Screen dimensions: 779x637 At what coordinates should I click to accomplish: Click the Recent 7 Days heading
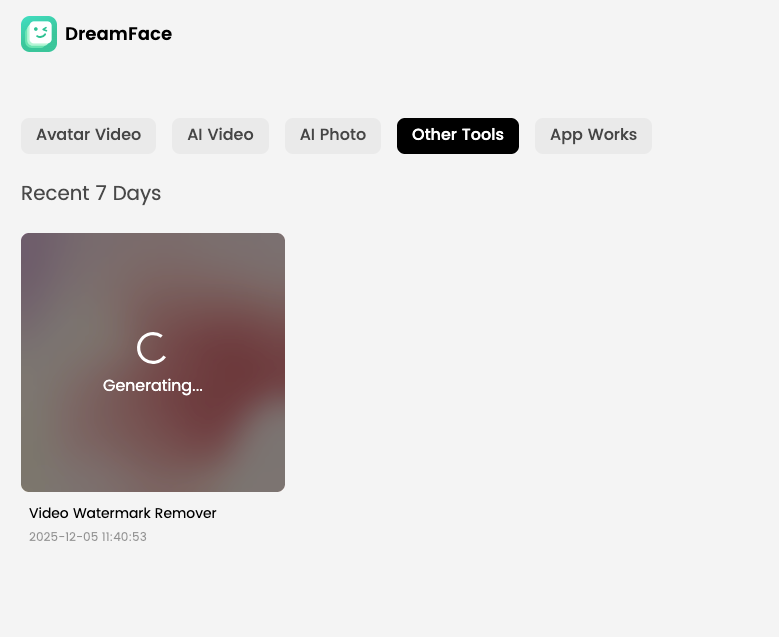click(x=91, y=193)
